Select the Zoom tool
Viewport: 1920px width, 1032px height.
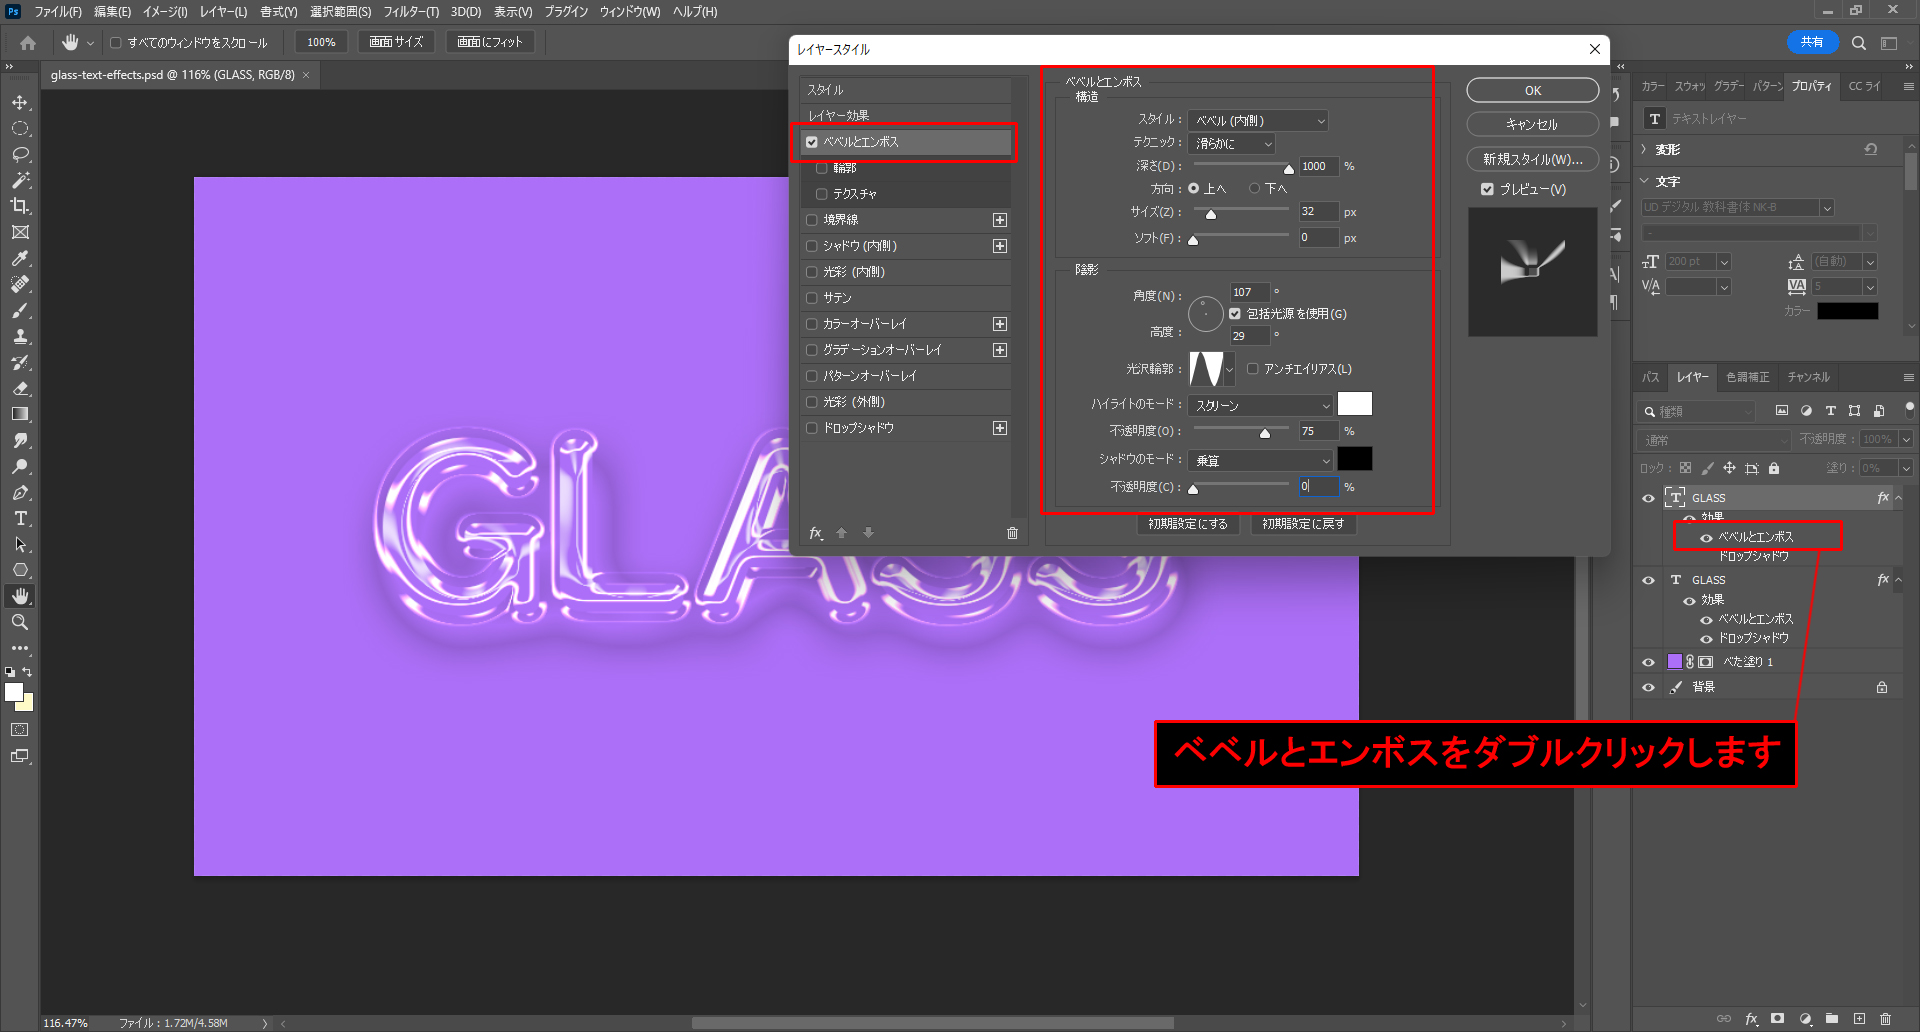point(20,622)
